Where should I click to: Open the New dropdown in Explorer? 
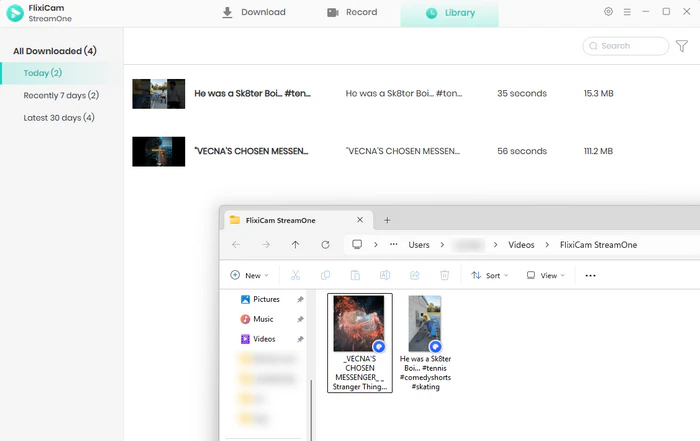click(250, 275)
